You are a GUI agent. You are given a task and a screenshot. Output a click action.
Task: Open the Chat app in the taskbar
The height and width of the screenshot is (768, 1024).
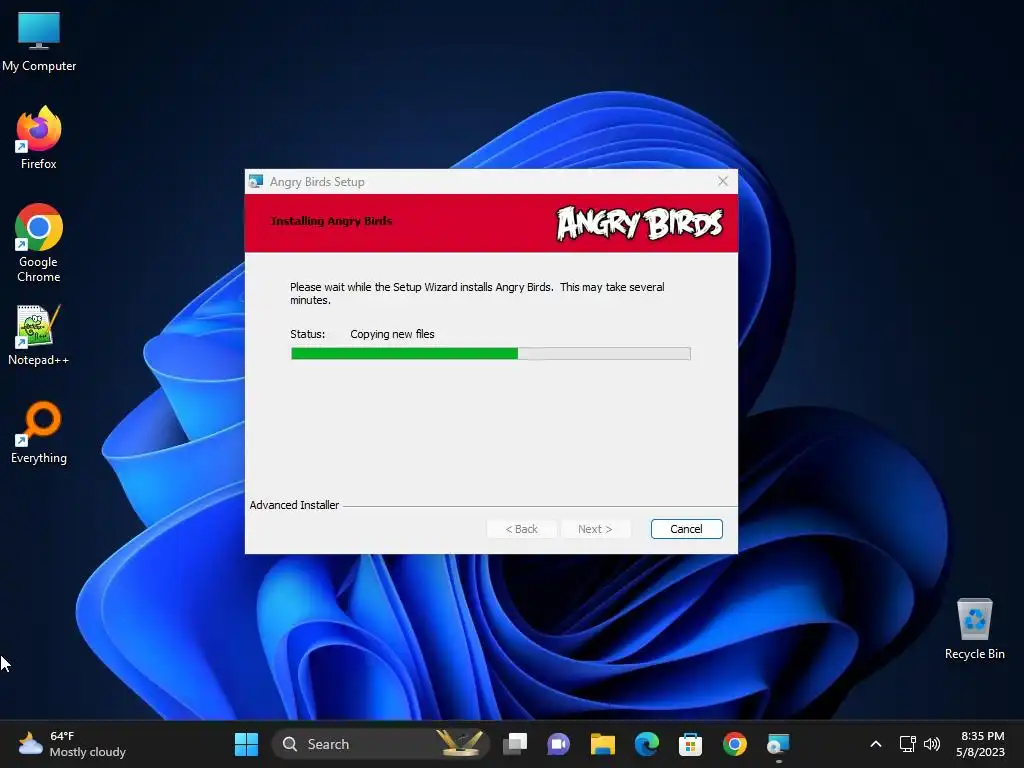tap(558, 744)
